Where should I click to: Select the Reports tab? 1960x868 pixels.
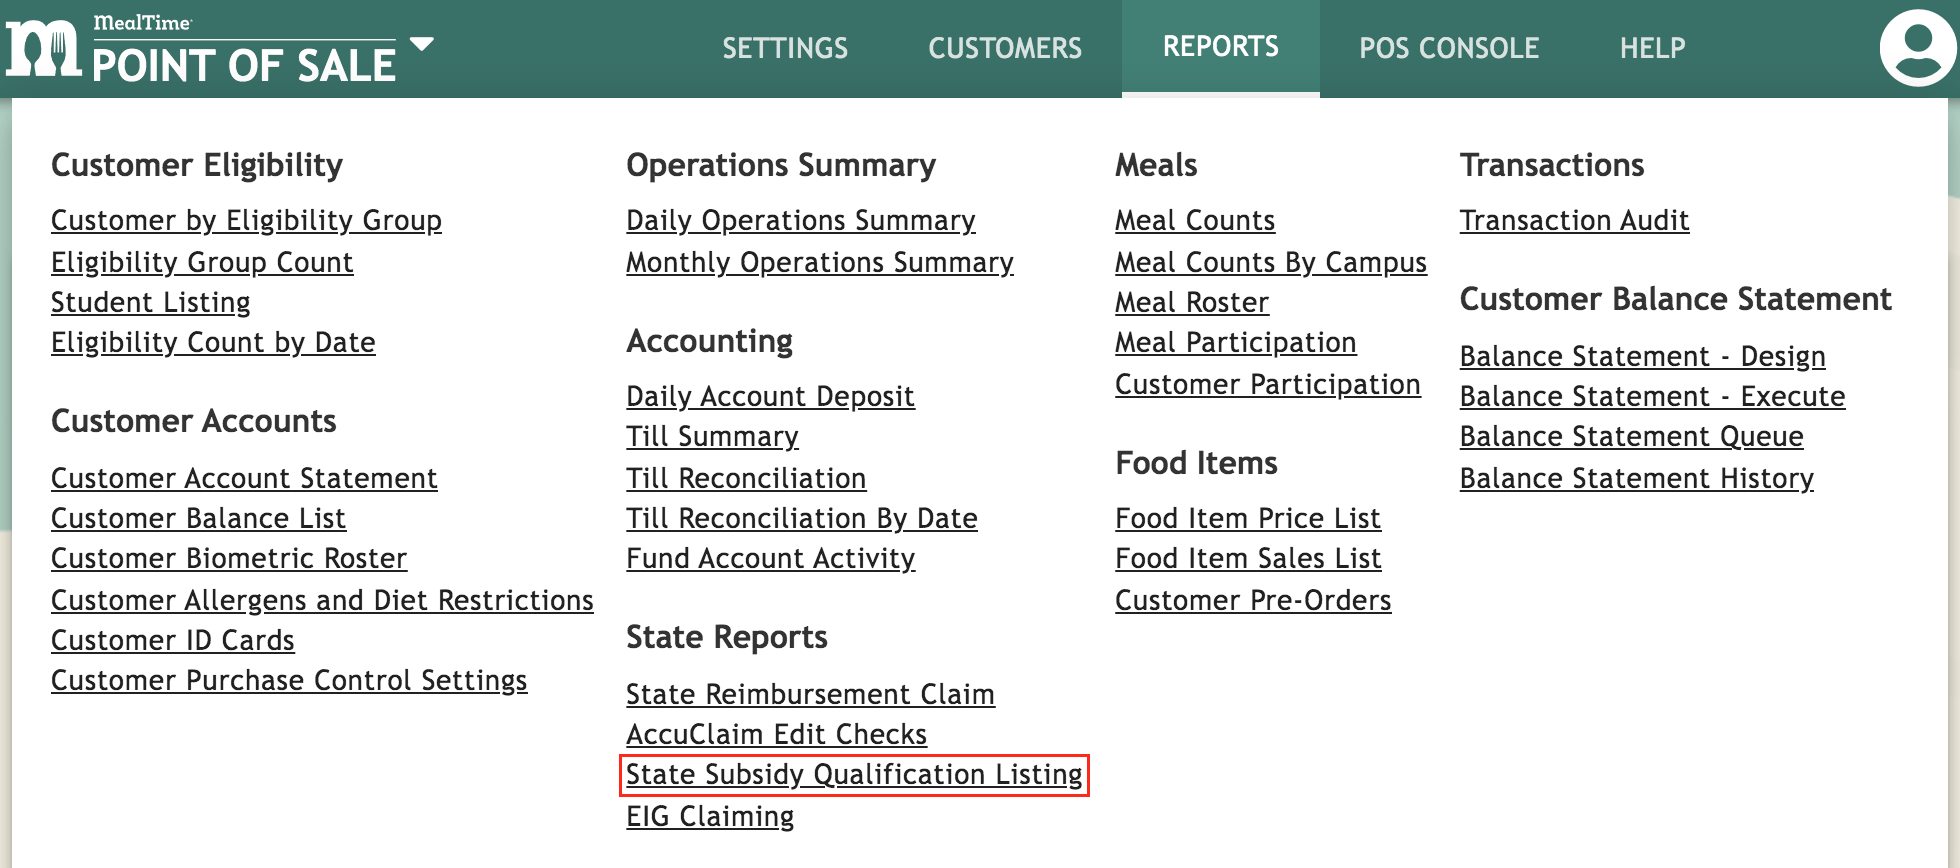coord(1221,47)
